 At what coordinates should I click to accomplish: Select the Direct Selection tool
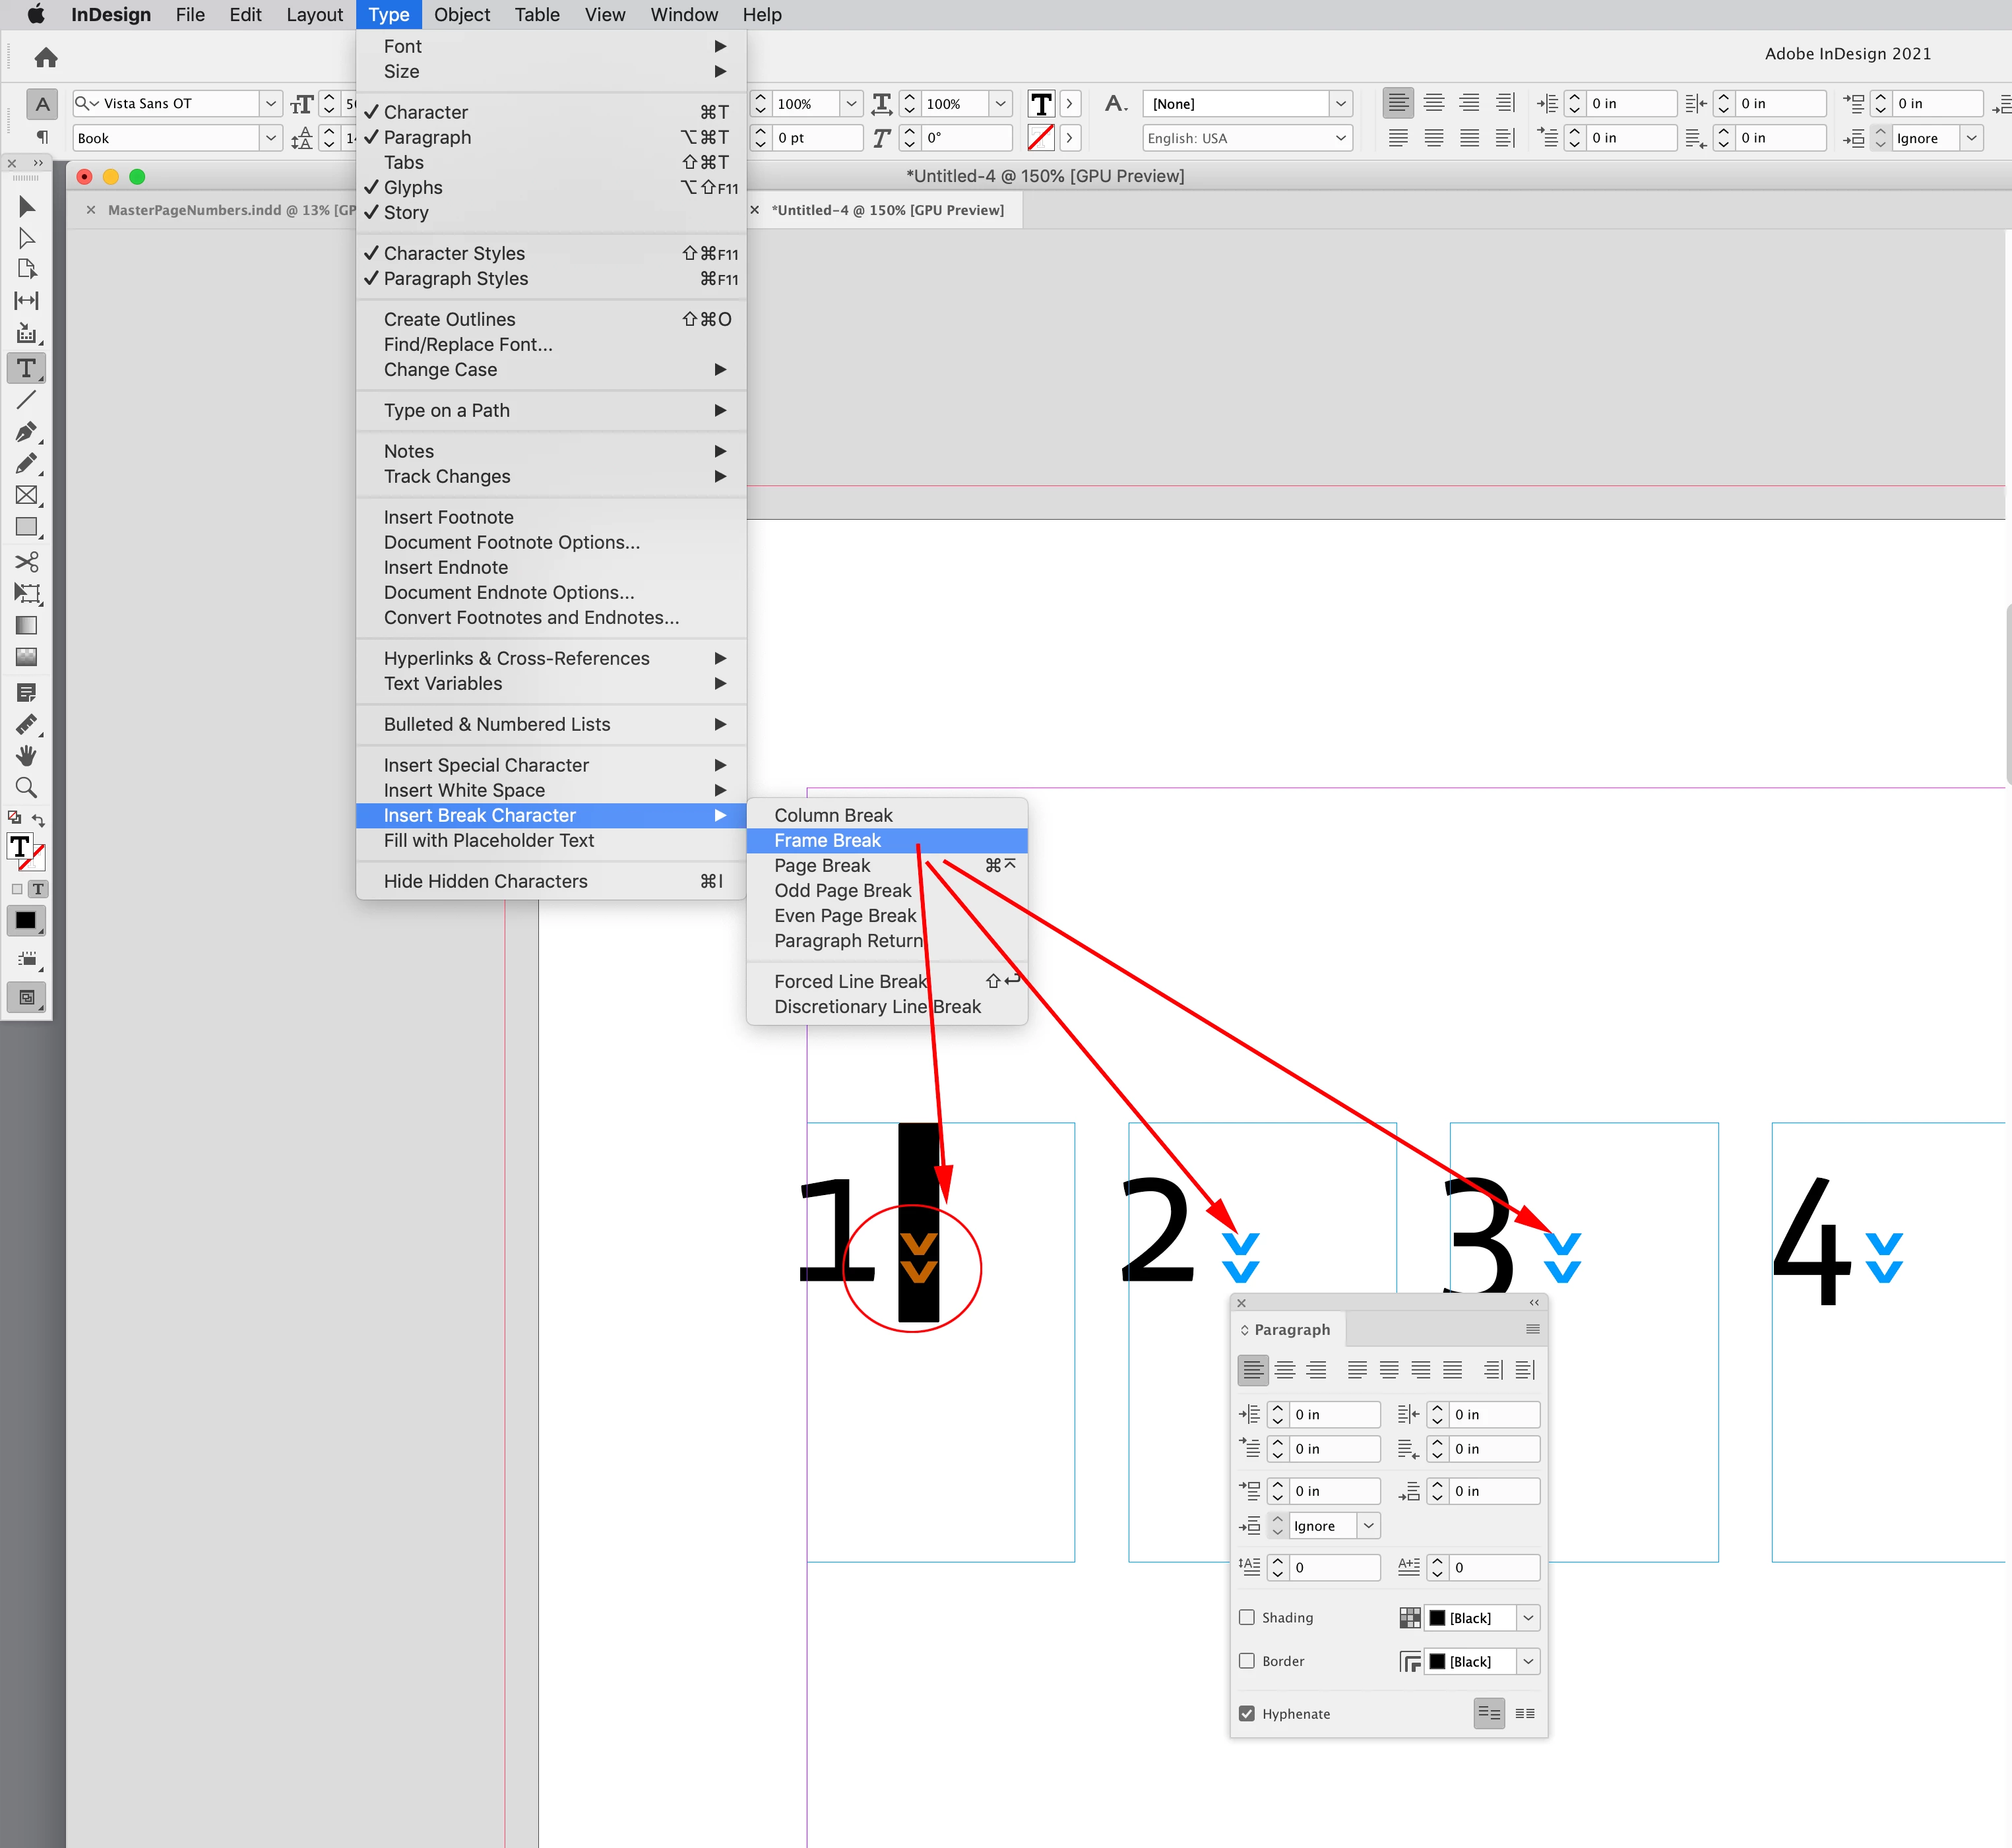(26, 238)
